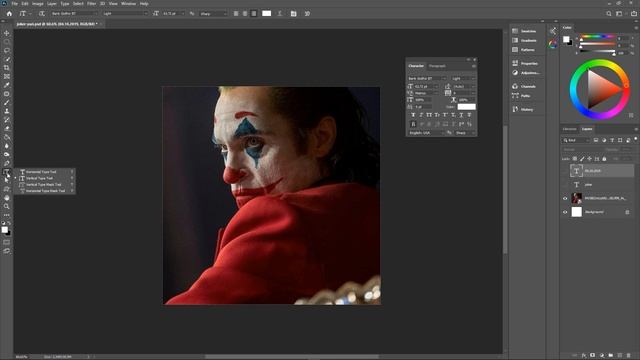Image resolution: width=640 pixels, height=360 pixels.
Task: Click the create warped text icon
Action: [x=280, y=13]
